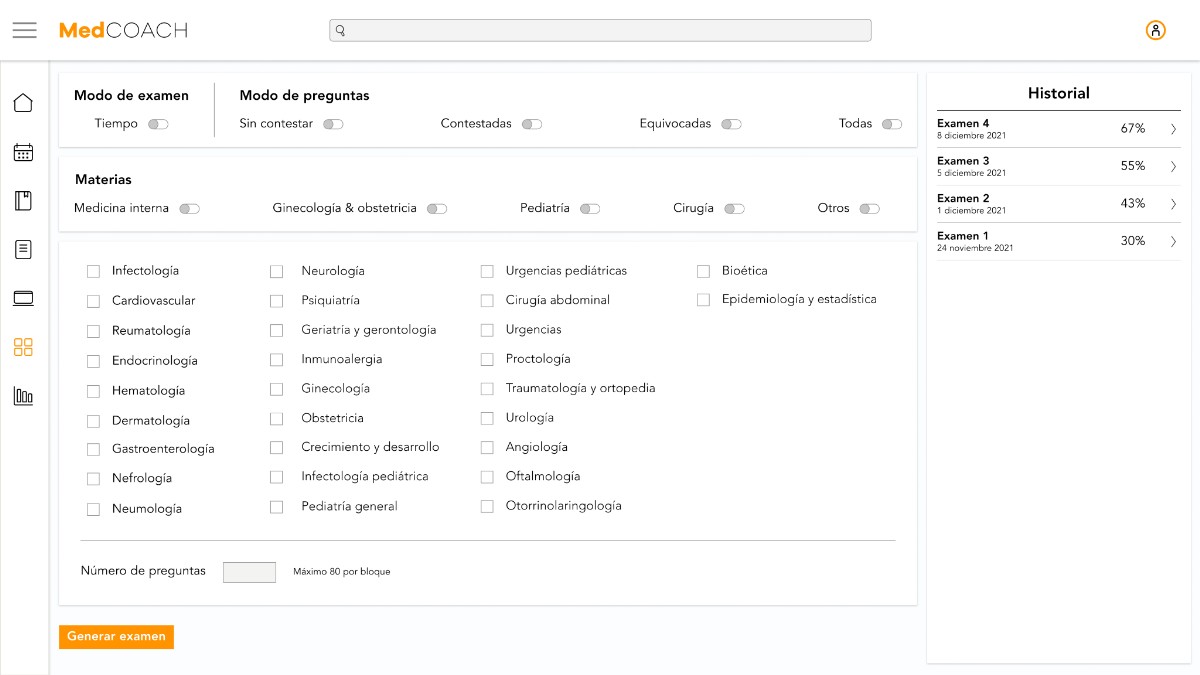Screen dimensions: 1200x675
Task: Switch on the Equivocadas questions toggle
Action: pyautogui.click(x=731, y=124)
